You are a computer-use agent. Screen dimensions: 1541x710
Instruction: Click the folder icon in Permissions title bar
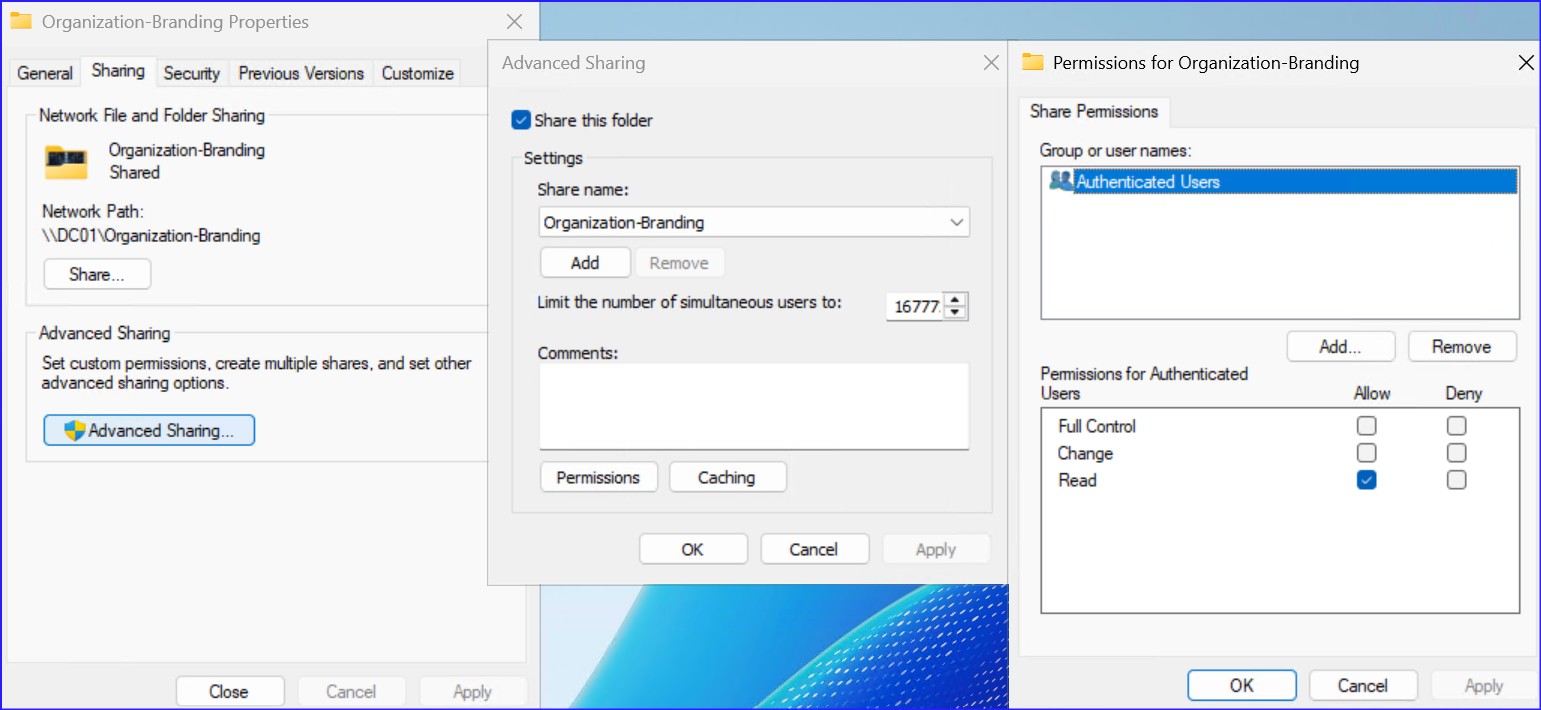coord(1031,62)
